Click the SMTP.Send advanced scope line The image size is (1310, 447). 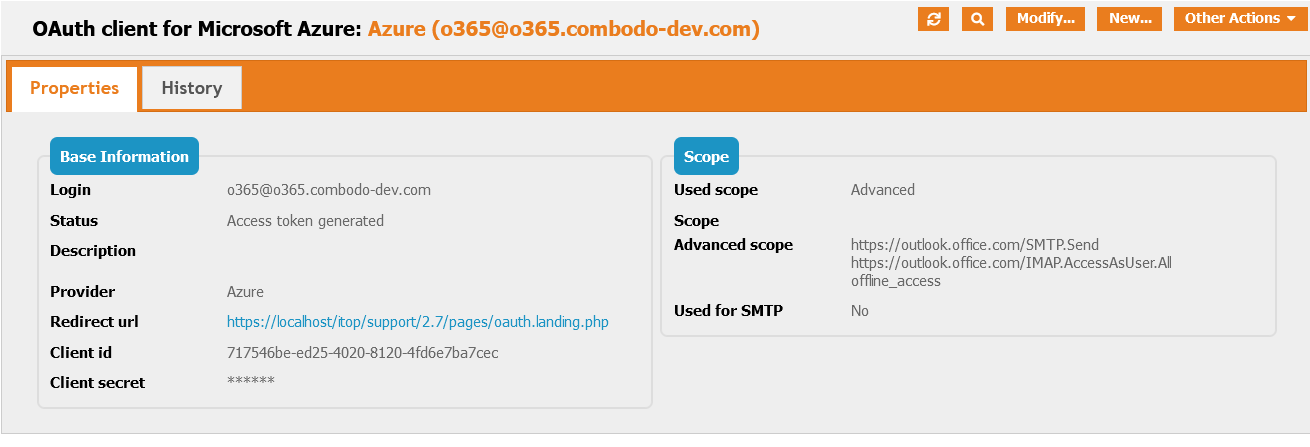[975, 244]
